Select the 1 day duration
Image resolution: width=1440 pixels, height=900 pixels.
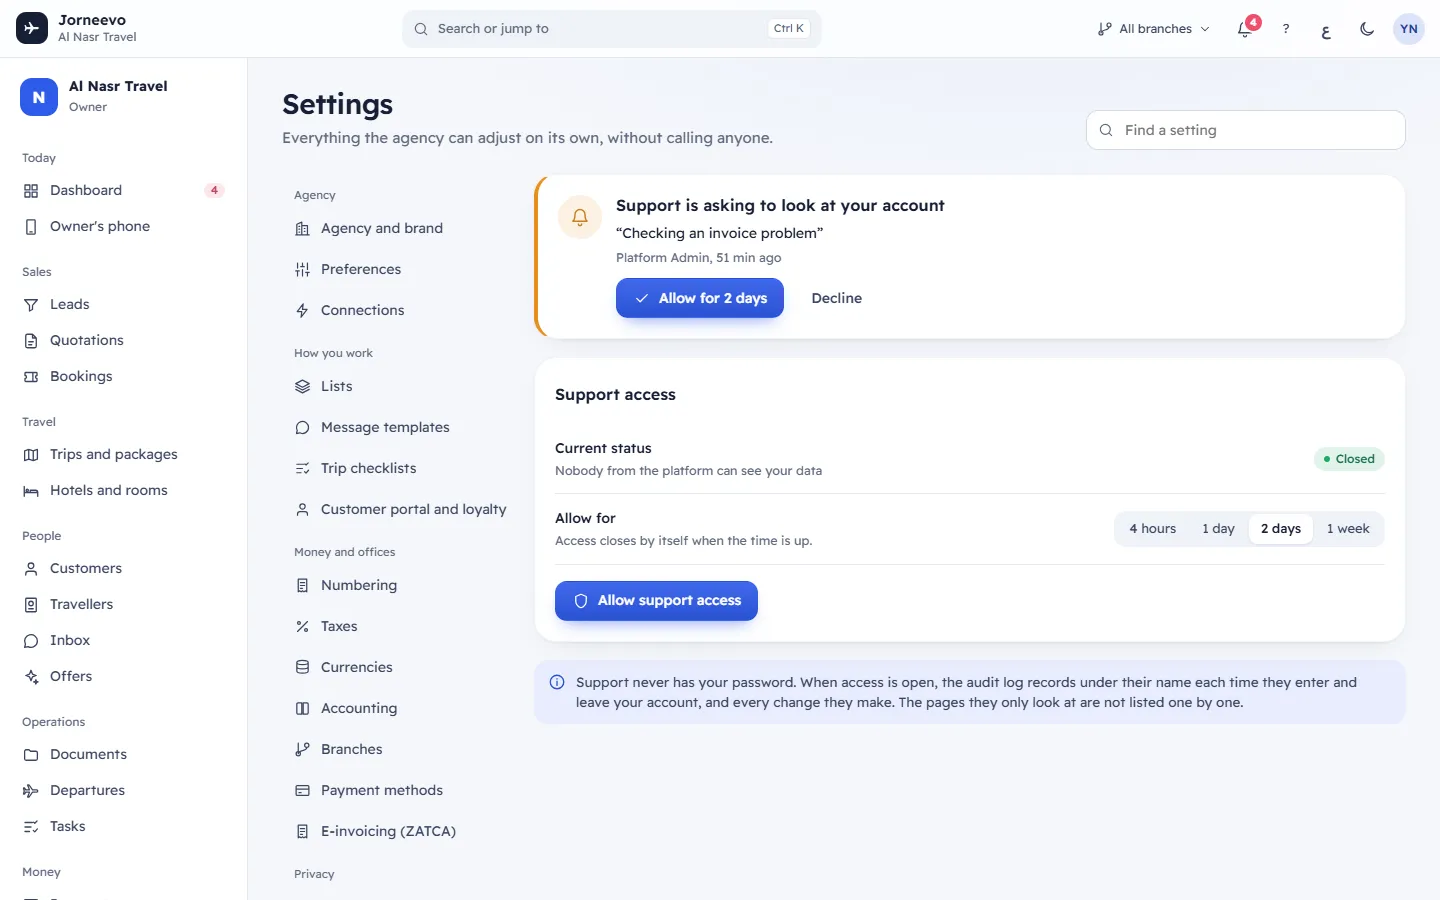[x=1218, y=529]
